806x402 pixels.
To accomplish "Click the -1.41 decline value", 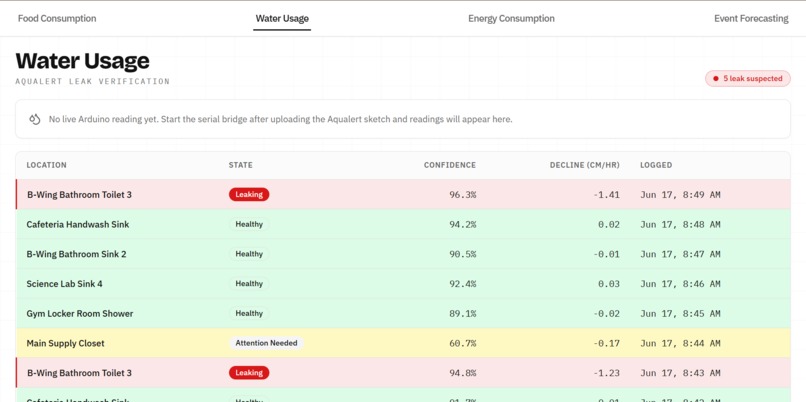I will pos(606,195).
